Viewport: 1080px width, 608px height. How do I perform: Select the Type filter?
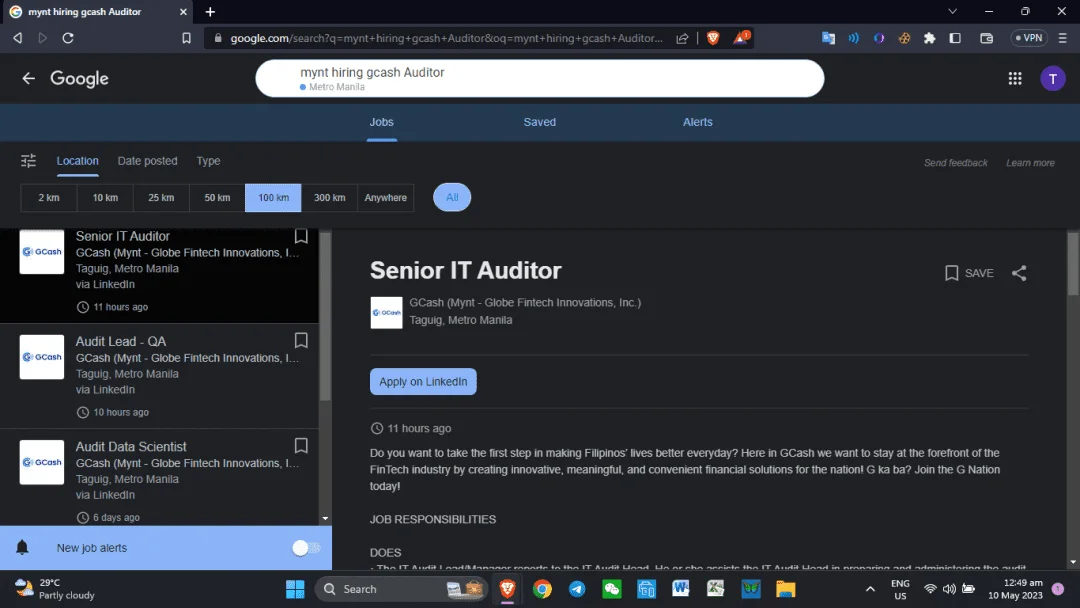208,161
